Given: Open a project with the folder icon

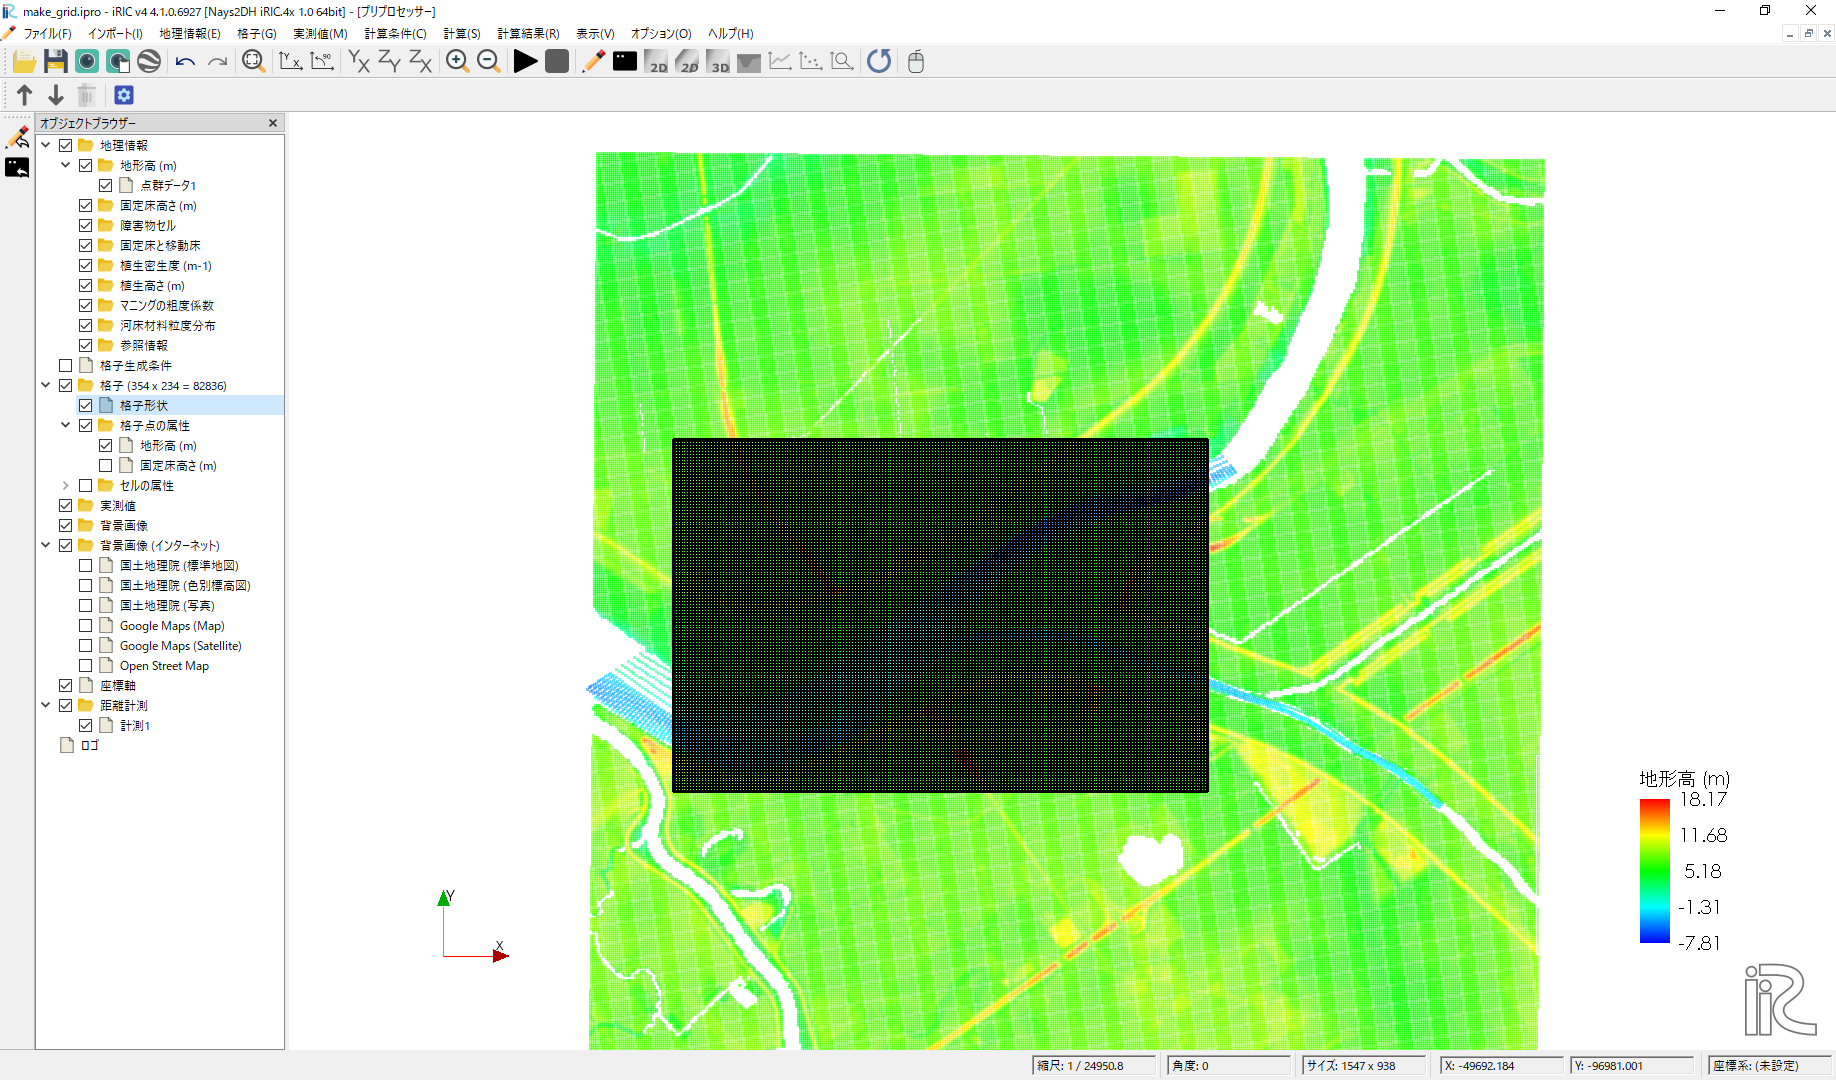Looking at the screenshot, I should [x=24, y=62].
